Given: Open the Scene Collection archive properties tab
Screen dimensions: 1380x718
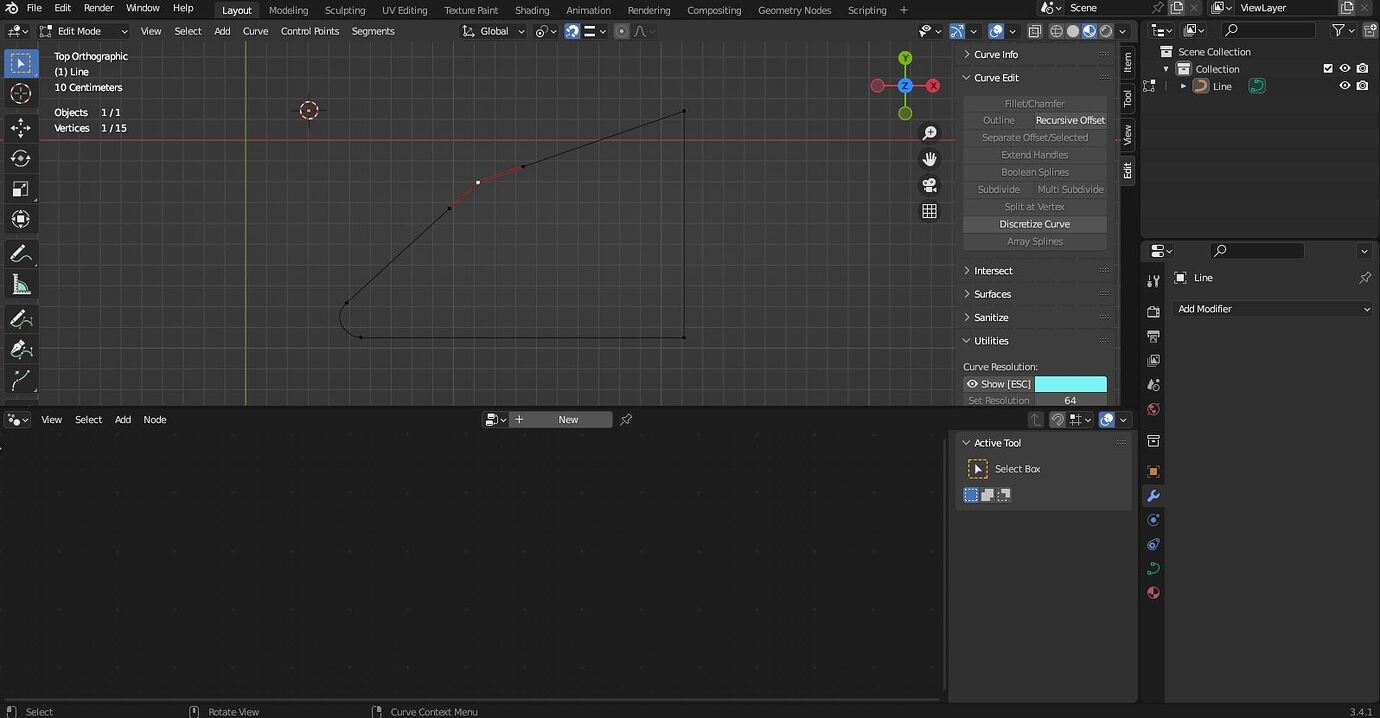Looking at the screenshot, I should point(1153,440).
